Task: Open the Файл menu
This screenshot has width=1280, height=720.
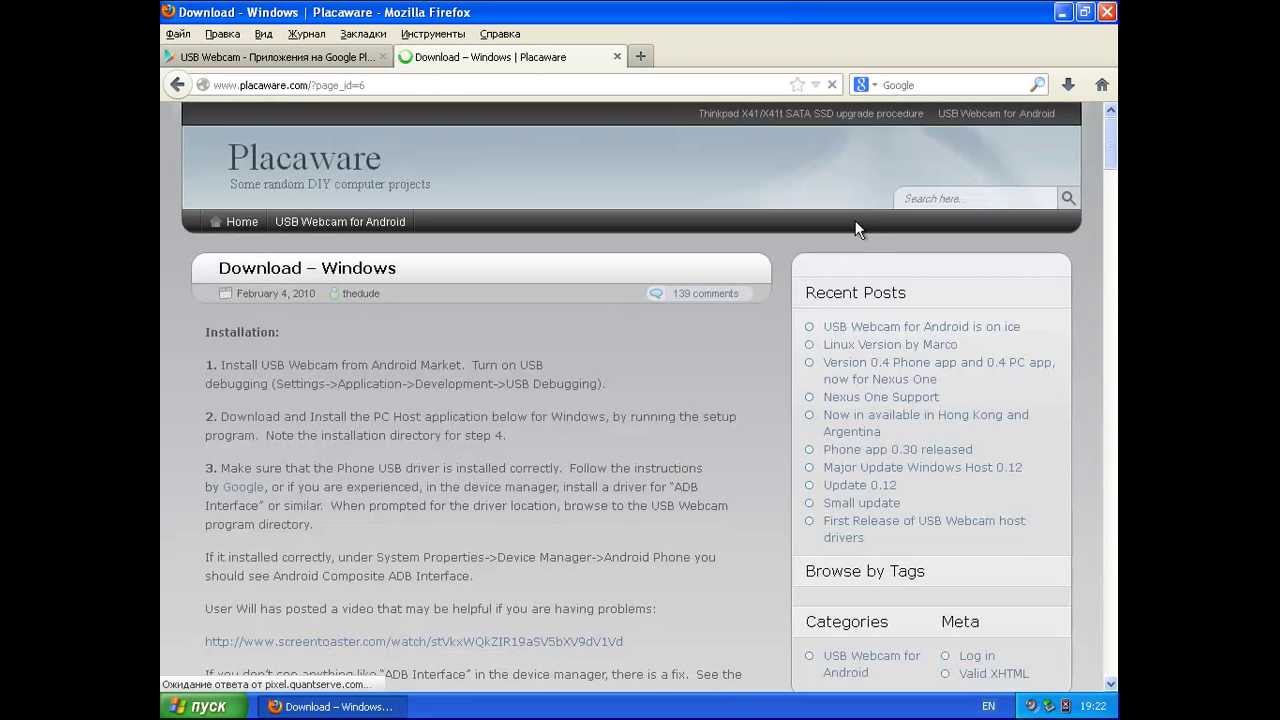Action: tap(178, 34)
